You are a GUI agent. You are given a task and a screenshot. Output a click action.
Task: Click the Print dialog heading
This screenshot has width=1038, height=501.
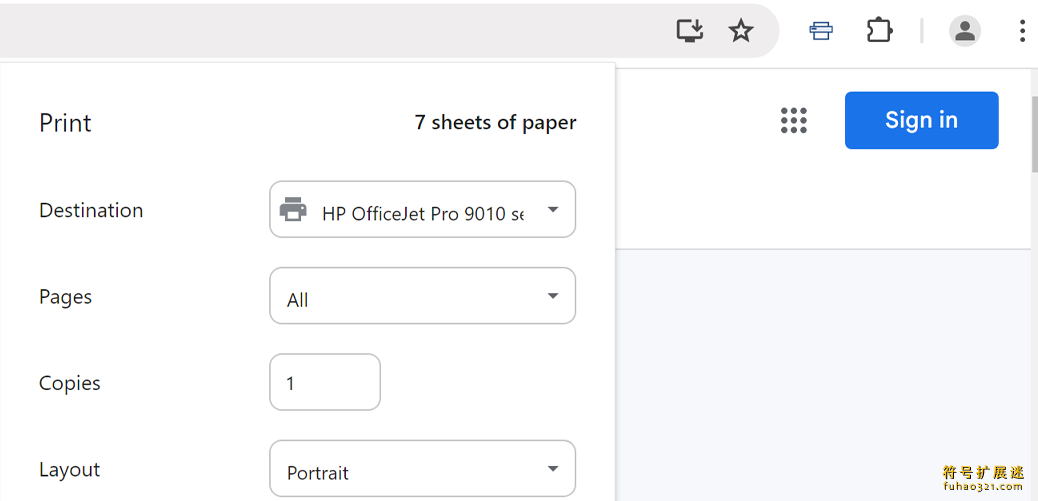[x=65, y=123]
